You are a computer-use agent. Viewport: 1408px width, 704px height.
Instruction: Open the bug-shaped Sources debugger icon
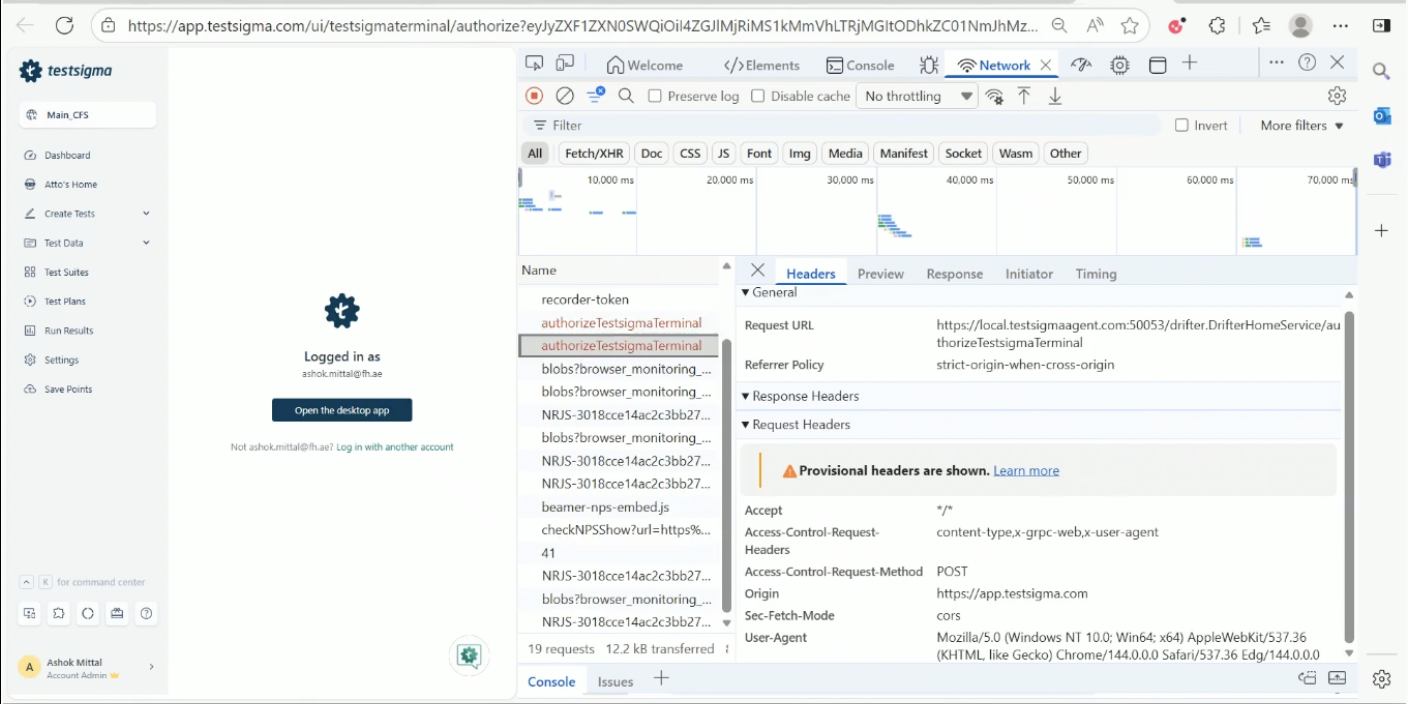929,65
